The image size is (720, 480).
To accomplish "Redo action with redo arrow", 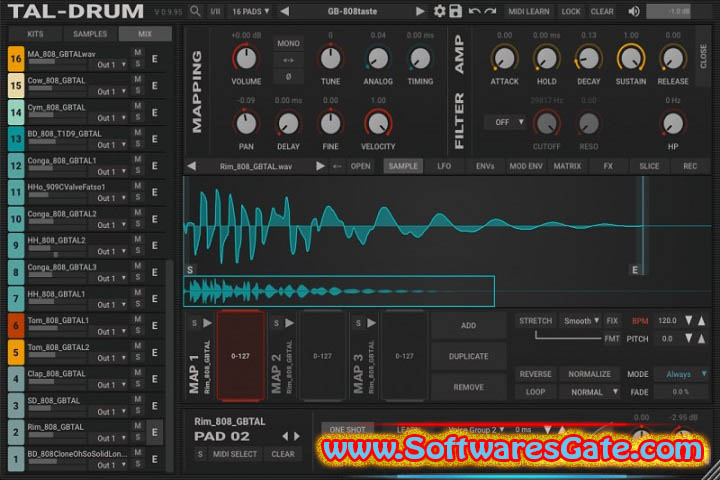I will pyautogui.click(x=490, y=11).
